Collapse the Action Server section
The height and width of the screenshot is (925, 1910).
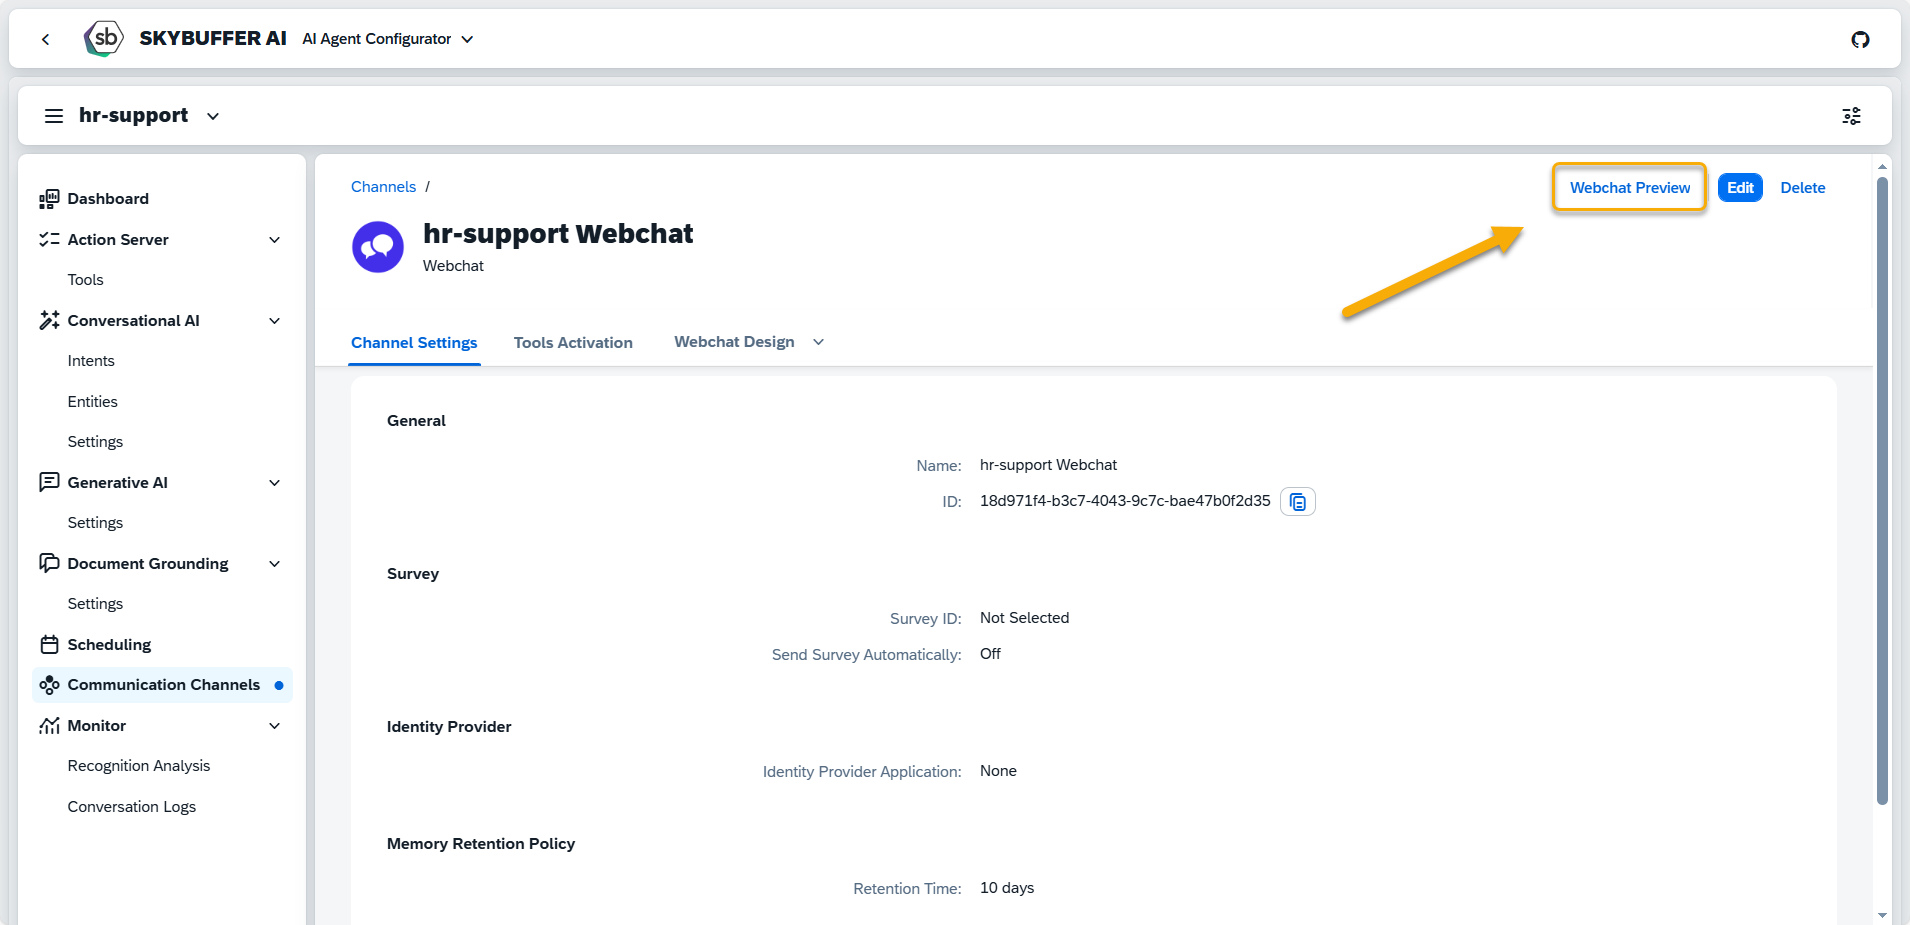point(275,240)
